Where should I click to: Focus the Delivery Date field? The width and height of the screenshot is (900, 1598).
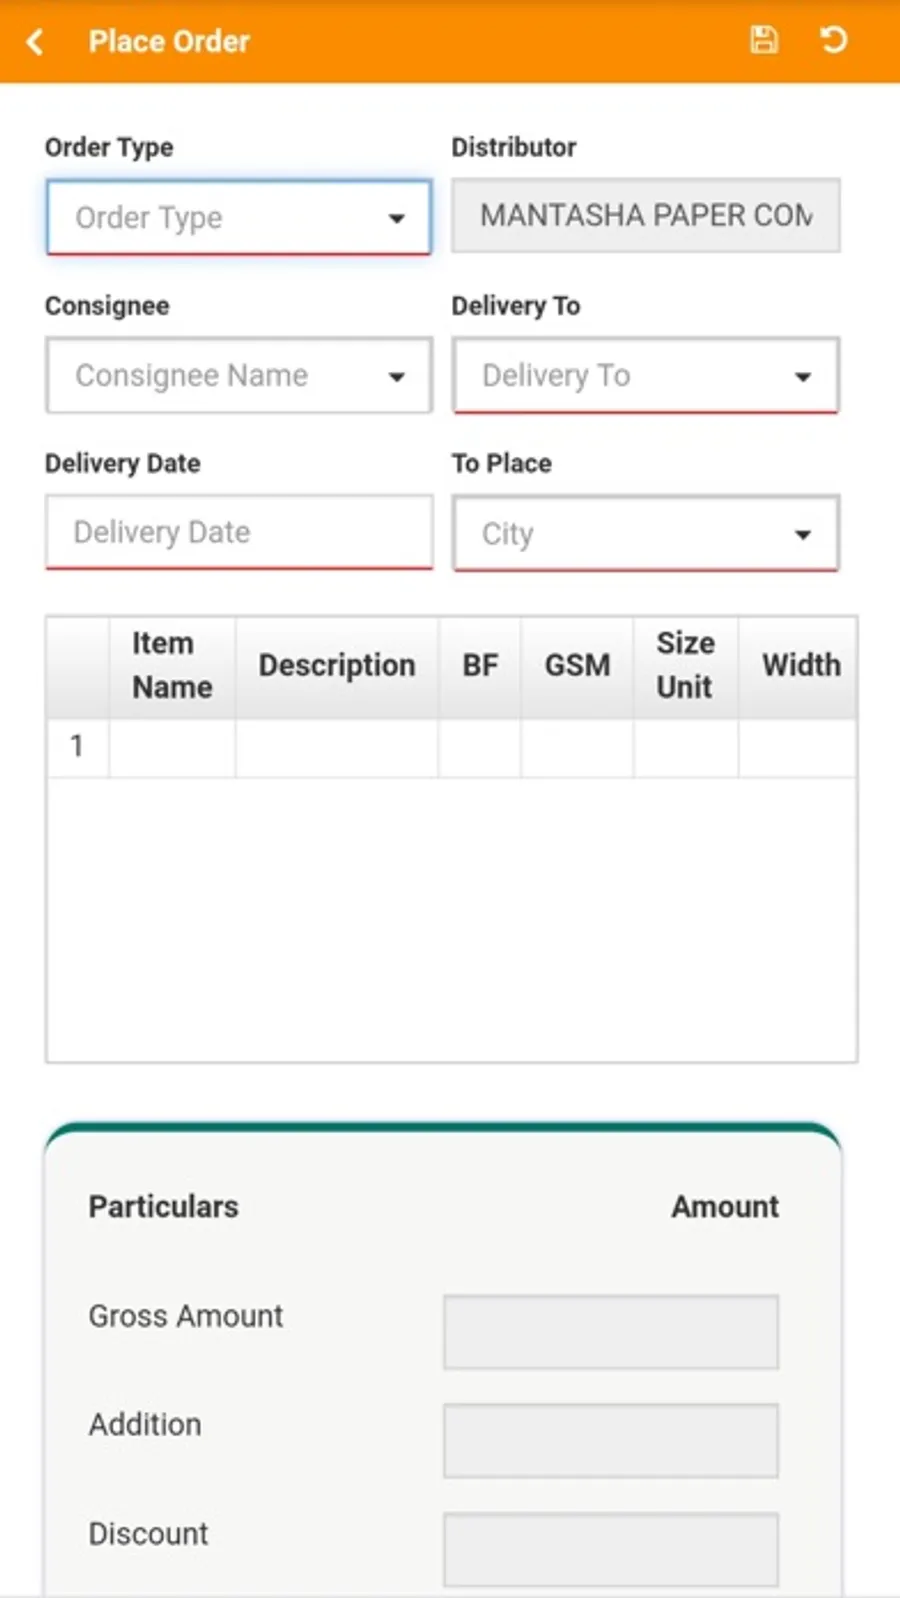point(239,532)
